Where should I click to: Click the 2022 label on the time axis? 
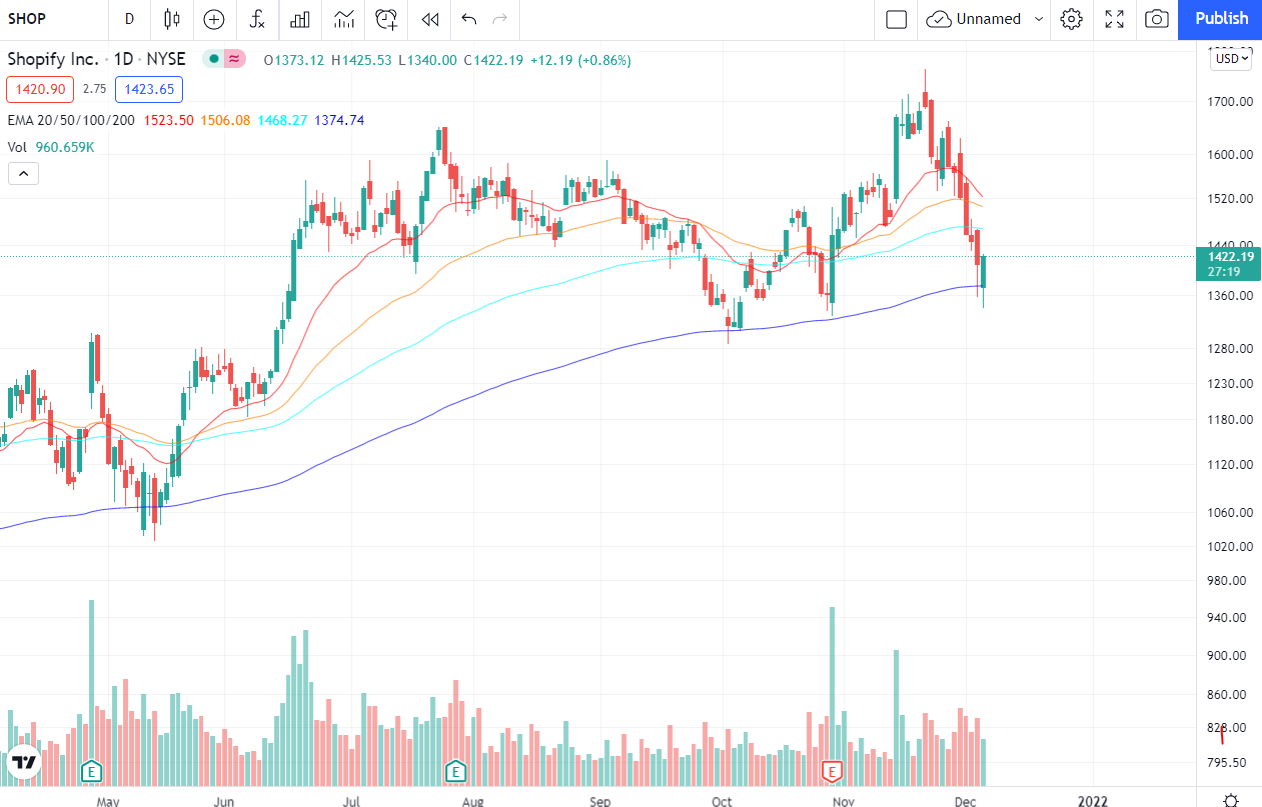pos(1092,801)
